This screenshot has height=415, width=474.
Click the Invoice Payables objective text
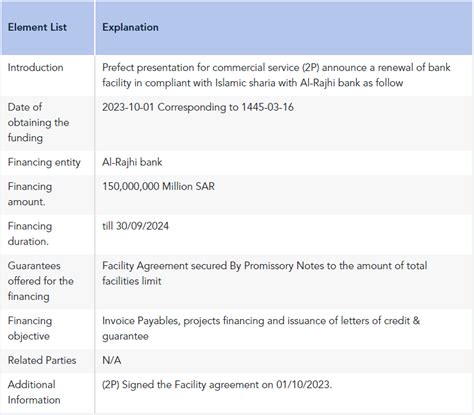pyautogui.click(x=261, y=328)
